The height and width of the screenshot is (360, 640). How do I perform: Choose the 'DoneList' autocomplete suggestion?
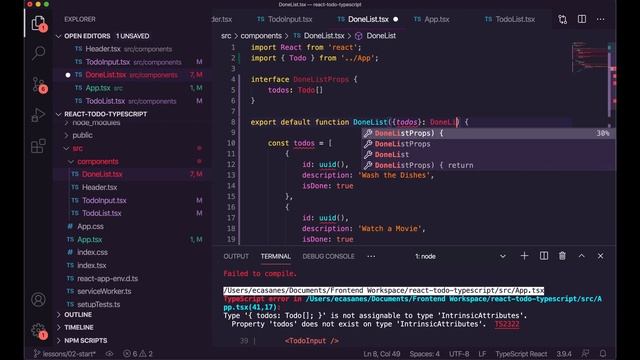point(488,154)
